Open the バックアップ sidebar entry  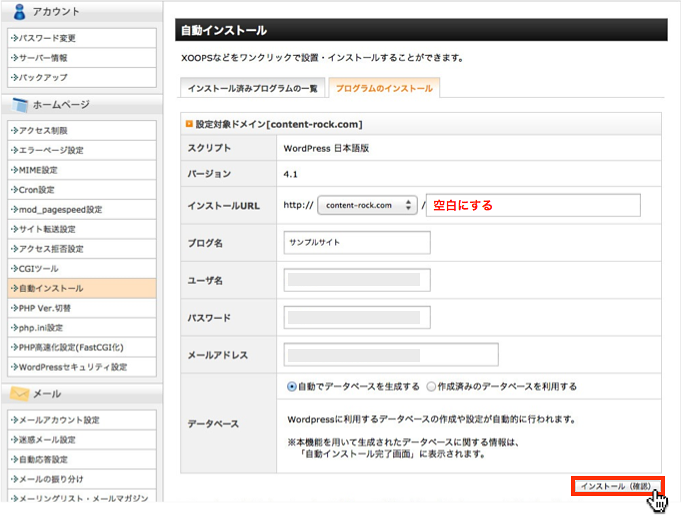point(82,78)
